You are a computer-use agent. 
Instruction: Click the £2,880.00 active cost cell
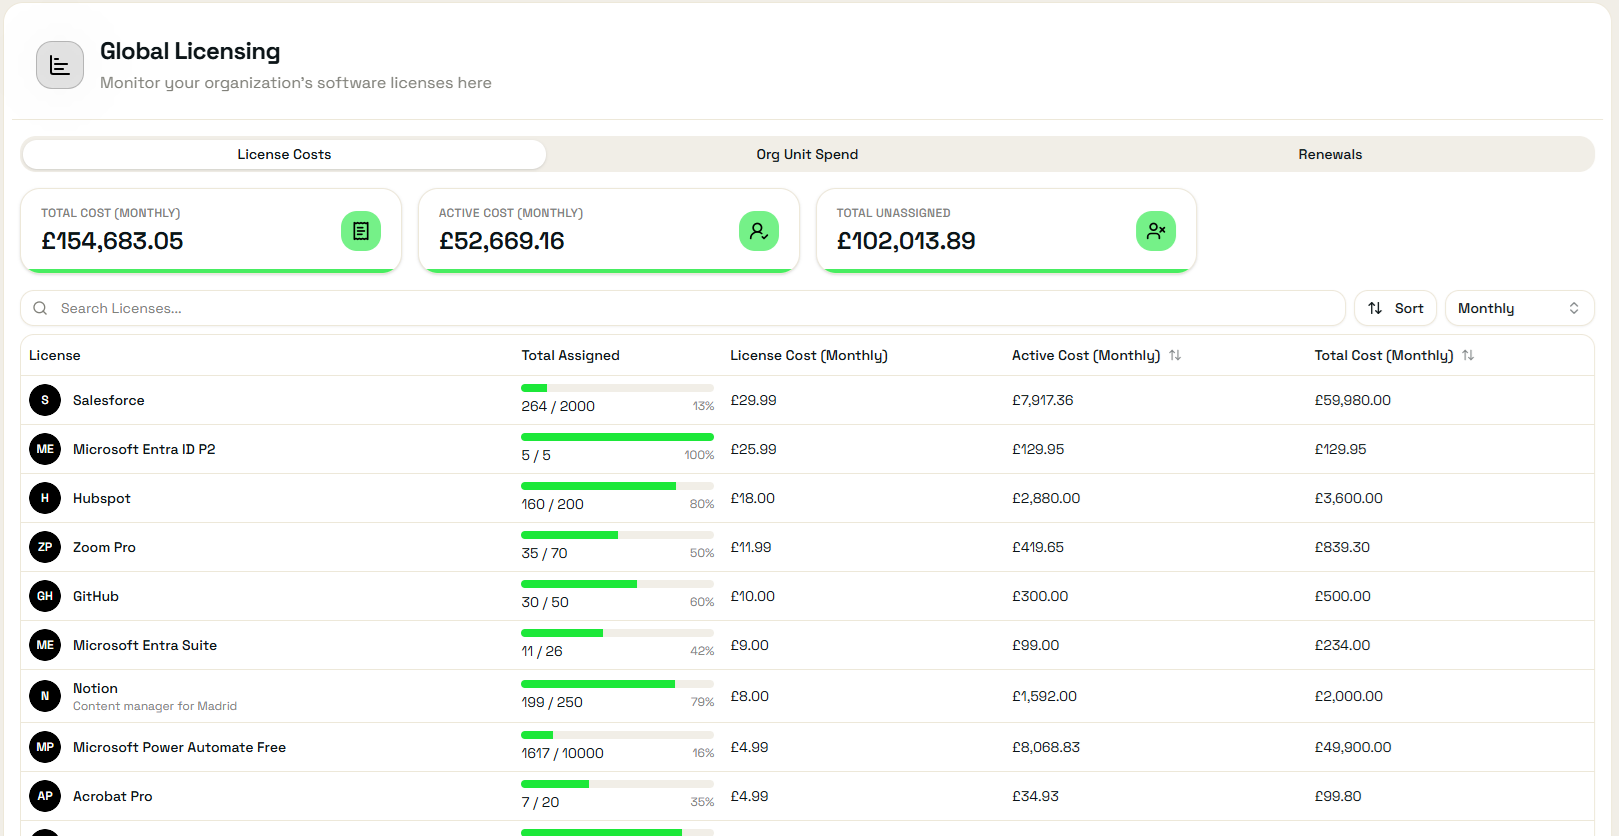pos(1046,498)
